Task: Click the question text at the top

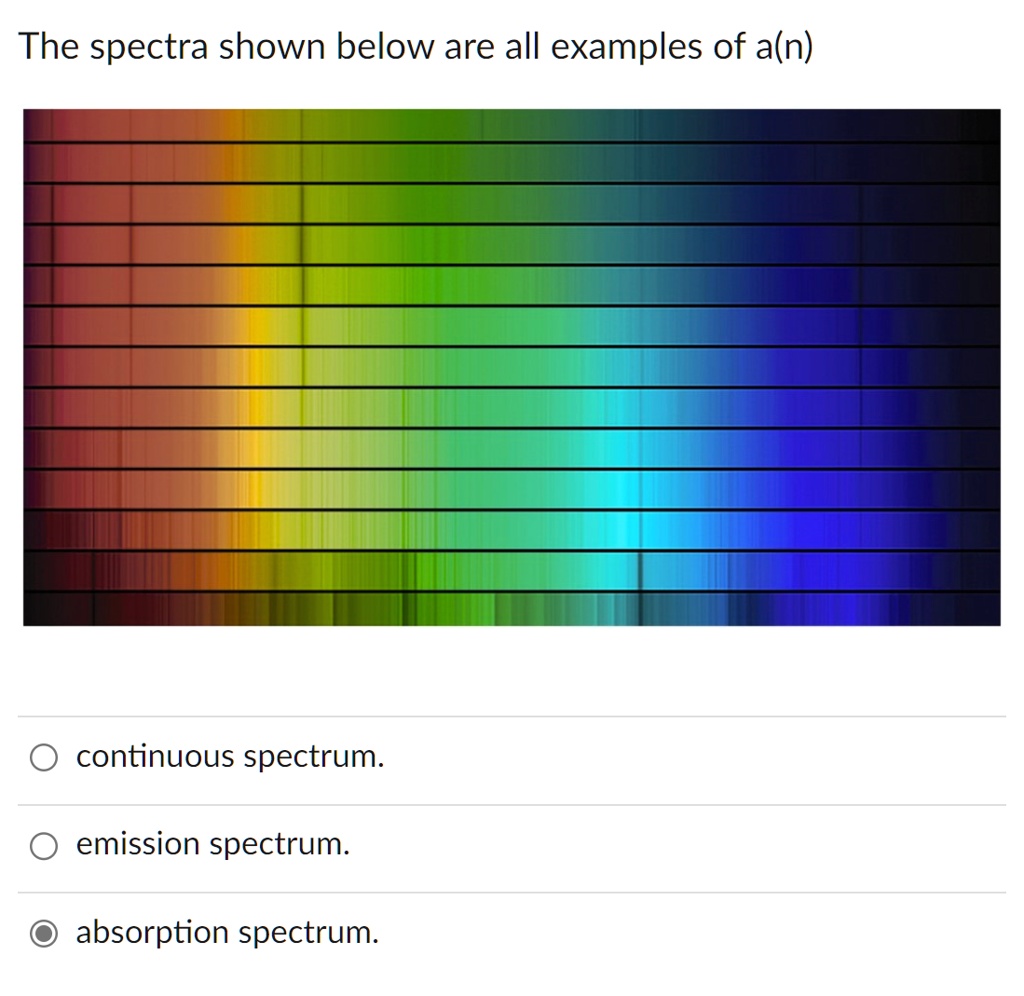Action: [417, 45]
